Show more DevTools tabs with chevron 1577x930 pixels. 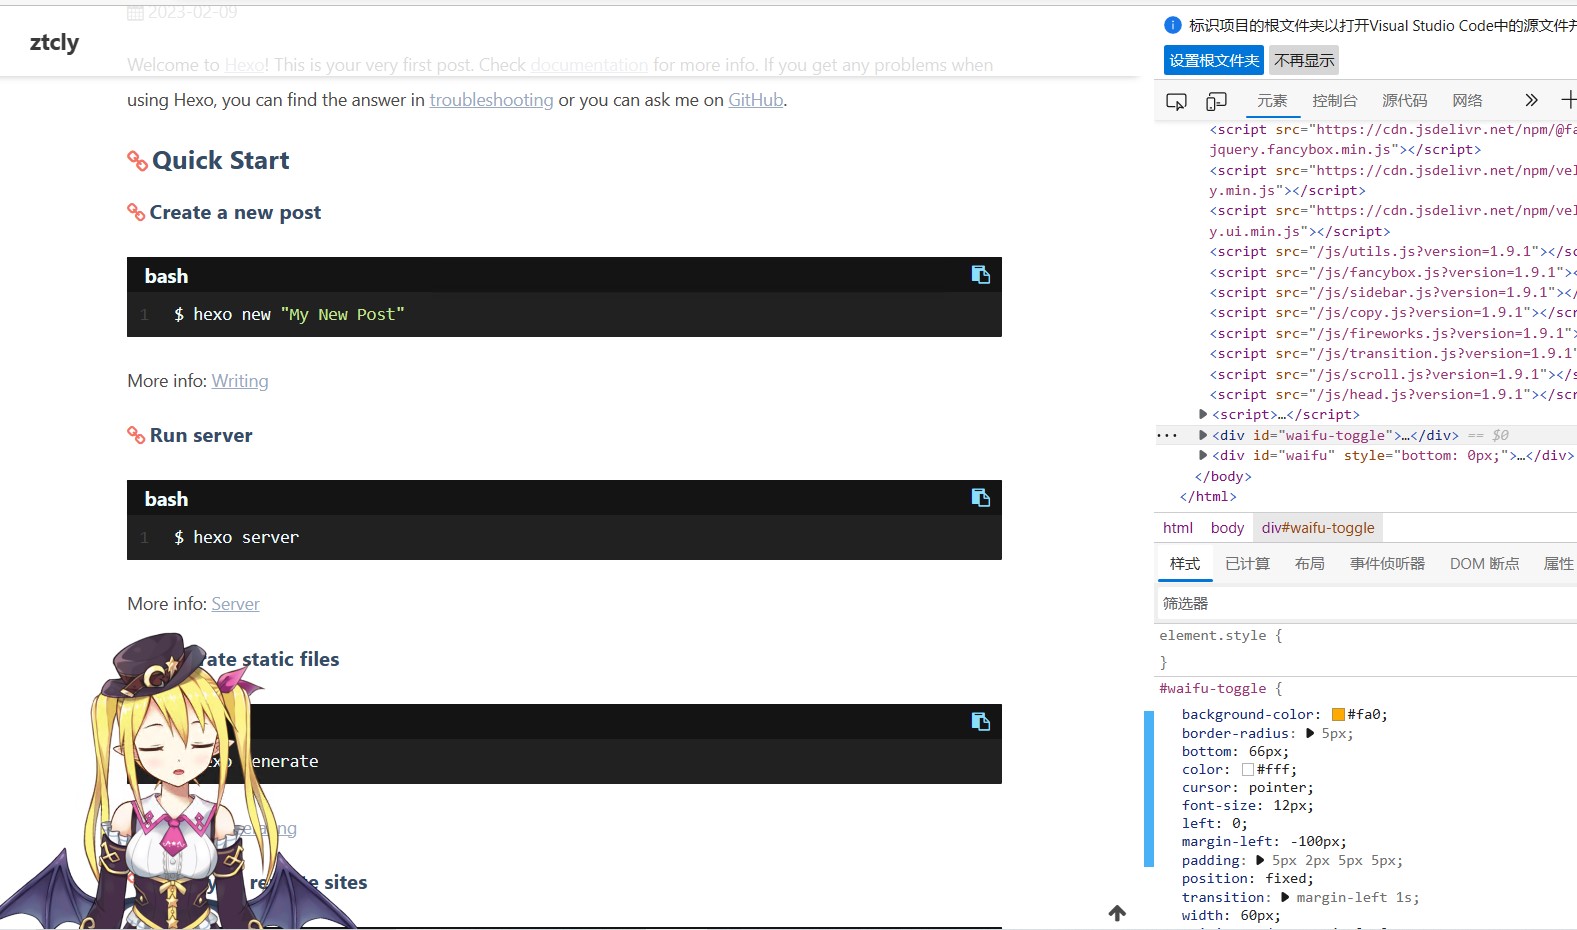point(1531,100)
